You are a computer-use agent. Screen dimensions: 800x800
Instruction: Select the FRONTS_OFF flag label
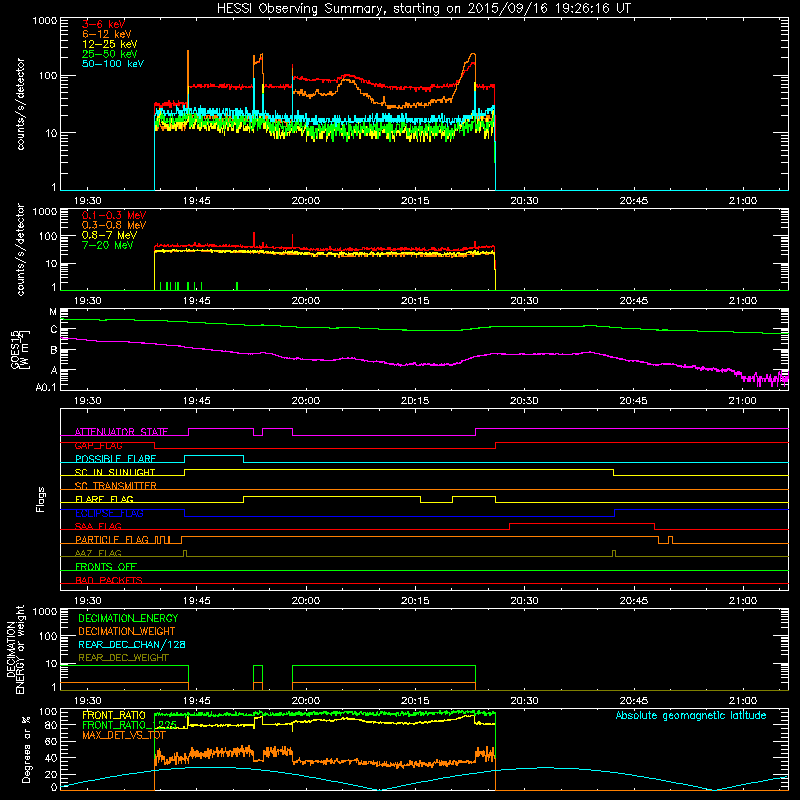coord(106,567)
